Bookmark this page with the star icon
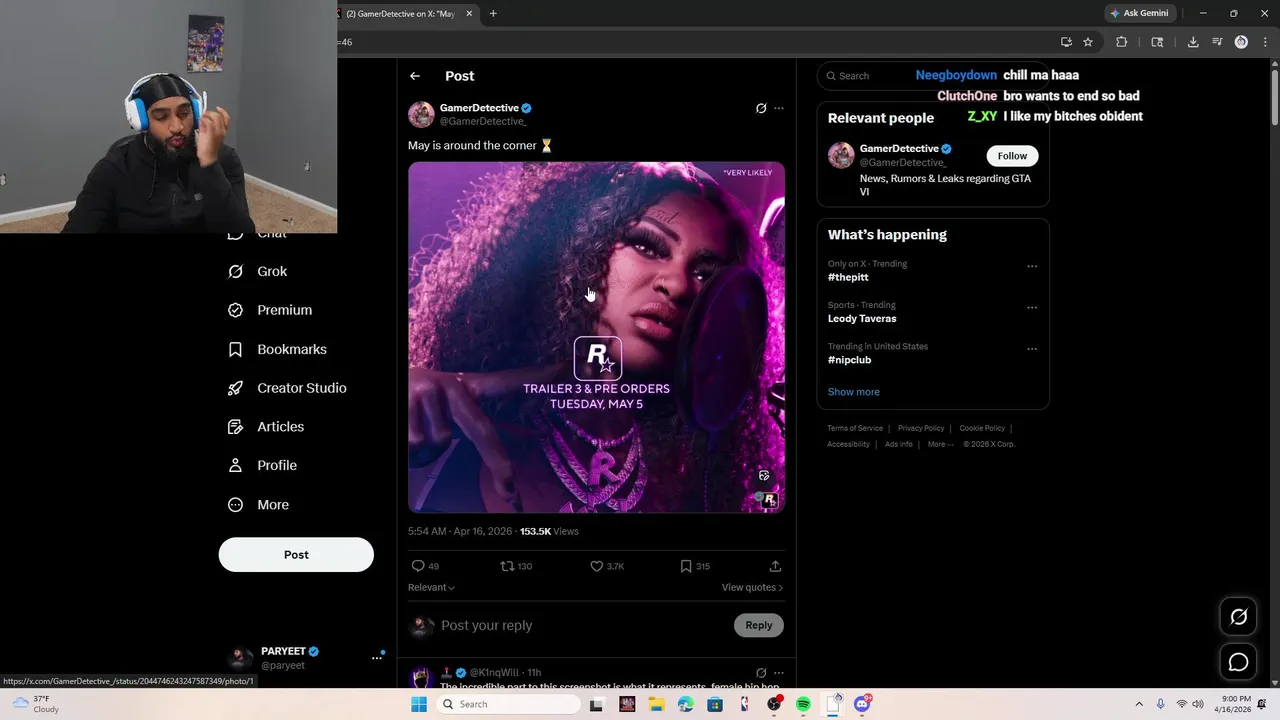Viewport: 1280px width, 720px height. (1088, 42)
